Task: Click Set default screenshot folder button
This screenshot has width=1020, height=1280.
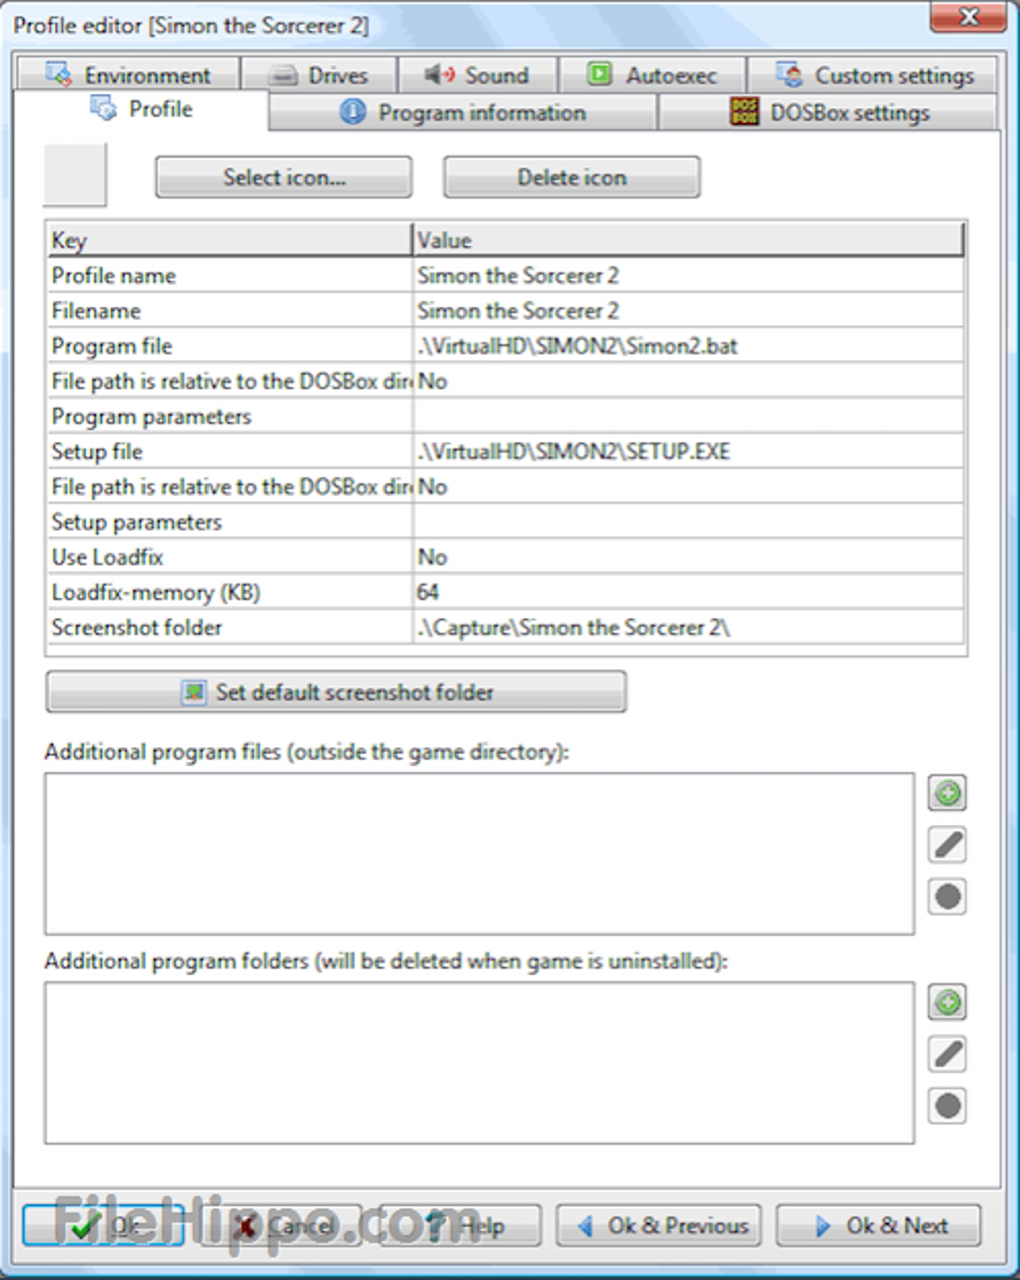Action: [336, 692]
